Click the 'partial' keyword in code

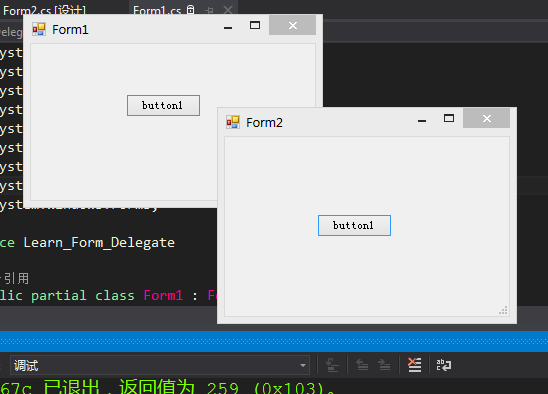pyautogui.click(x=58, y=296)
